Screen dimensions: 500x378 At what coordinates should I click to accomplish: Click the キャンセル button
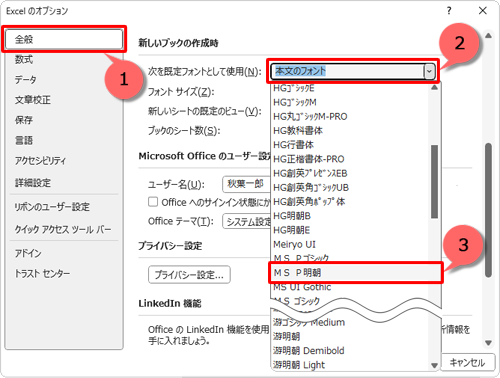pos(468,362)
